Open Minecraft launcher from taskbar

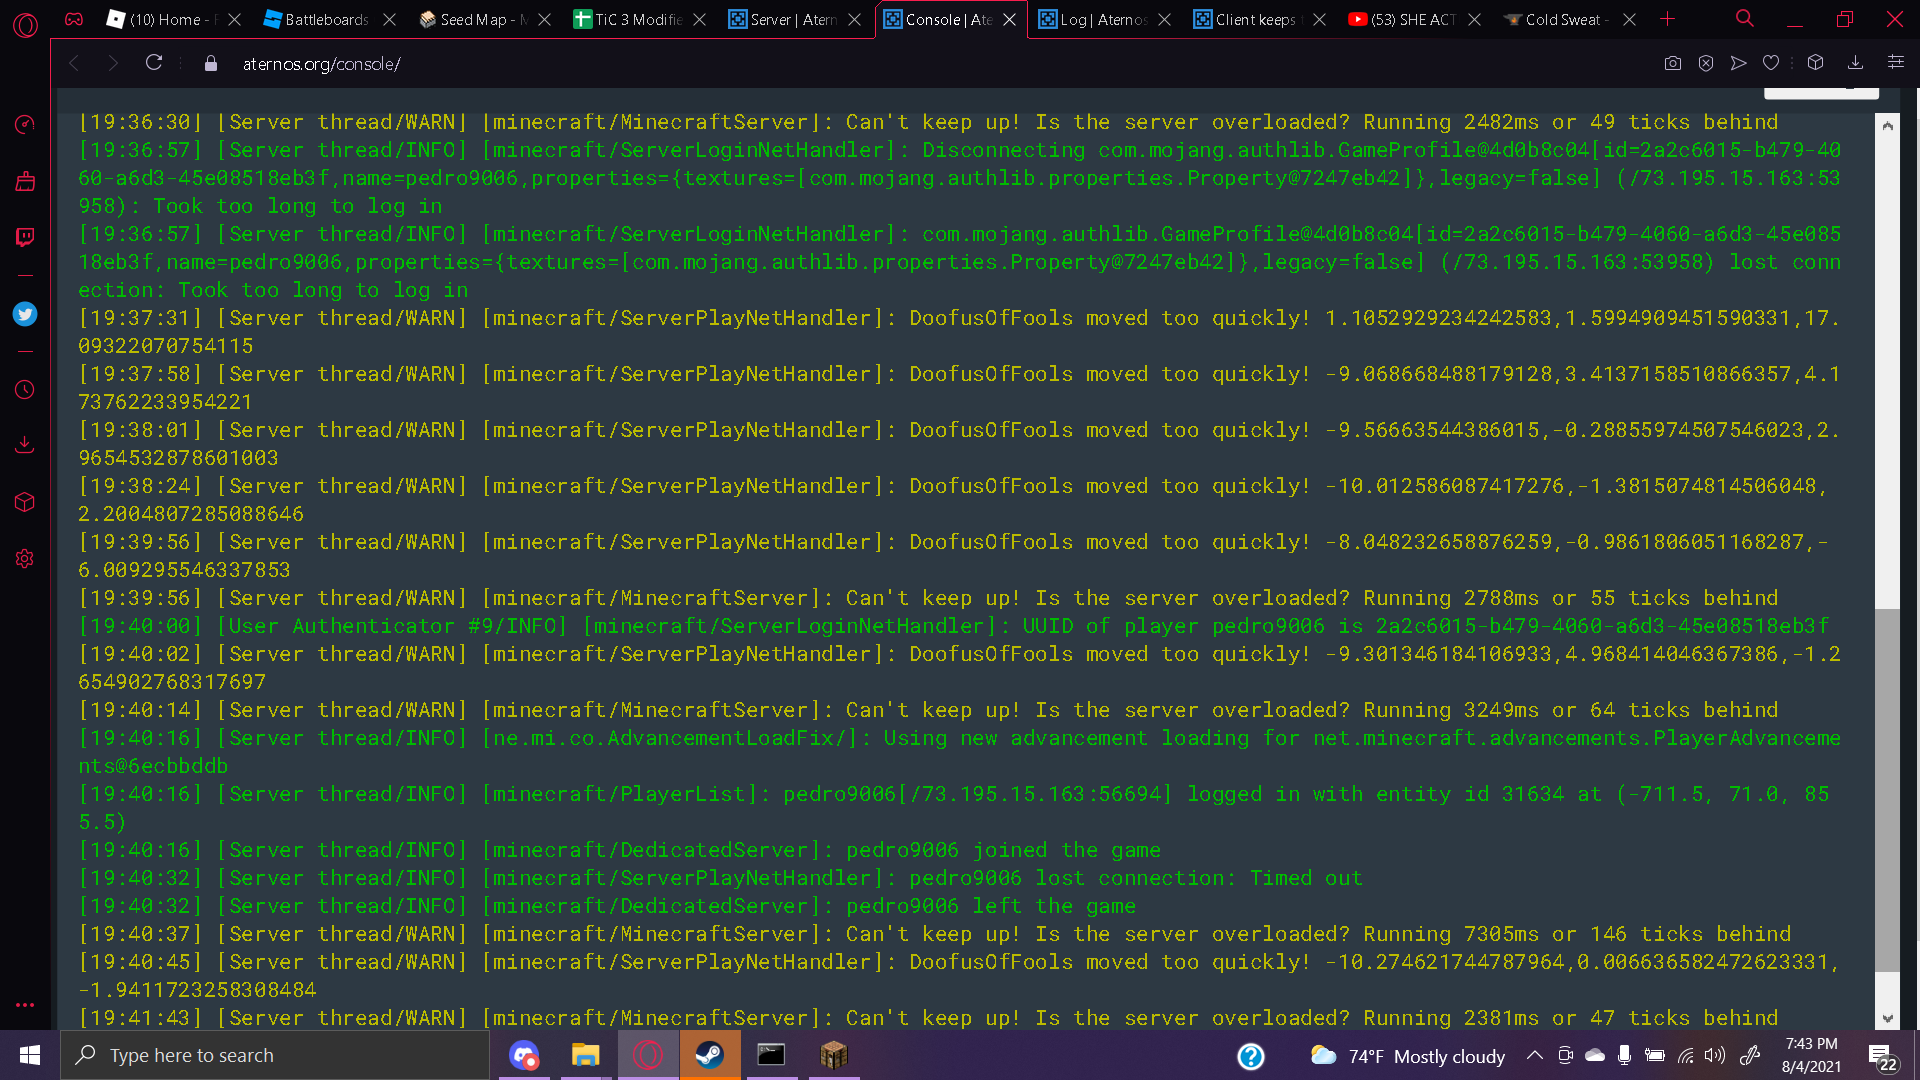[834, 1055]
